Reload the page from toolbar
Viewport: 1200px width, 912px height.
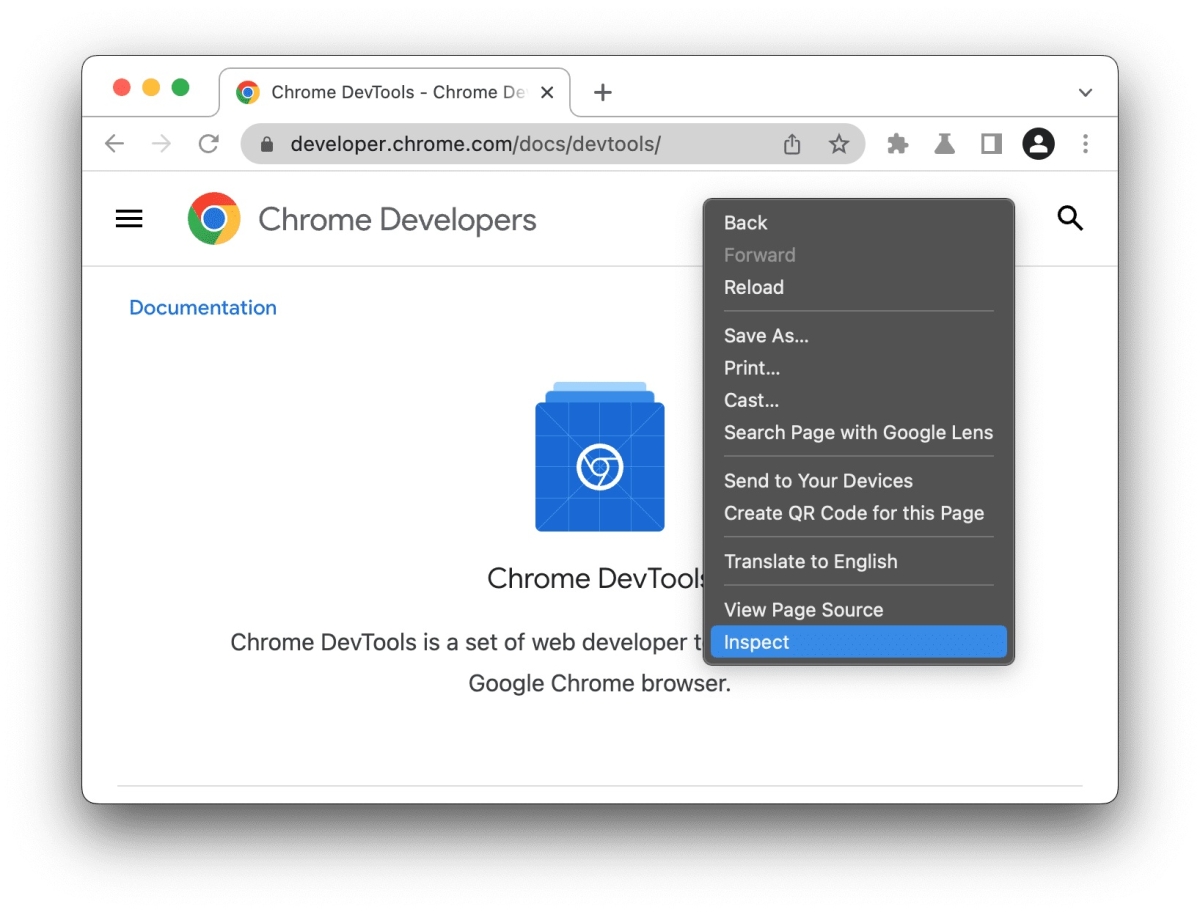pos(208,144)
